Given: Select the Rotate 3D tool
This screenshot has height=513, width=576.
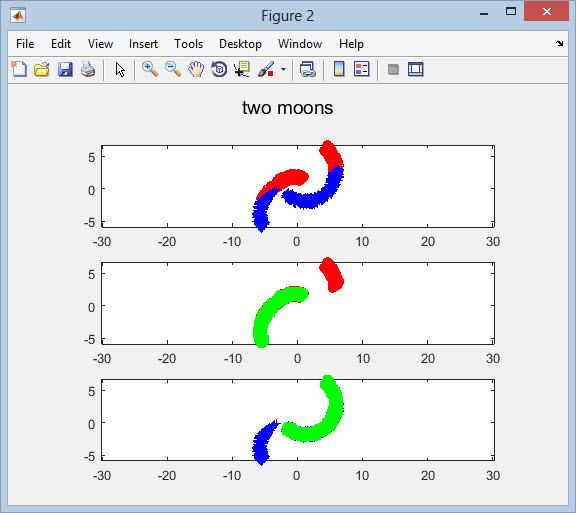Looking at the screenshot, I should (219, 69).
